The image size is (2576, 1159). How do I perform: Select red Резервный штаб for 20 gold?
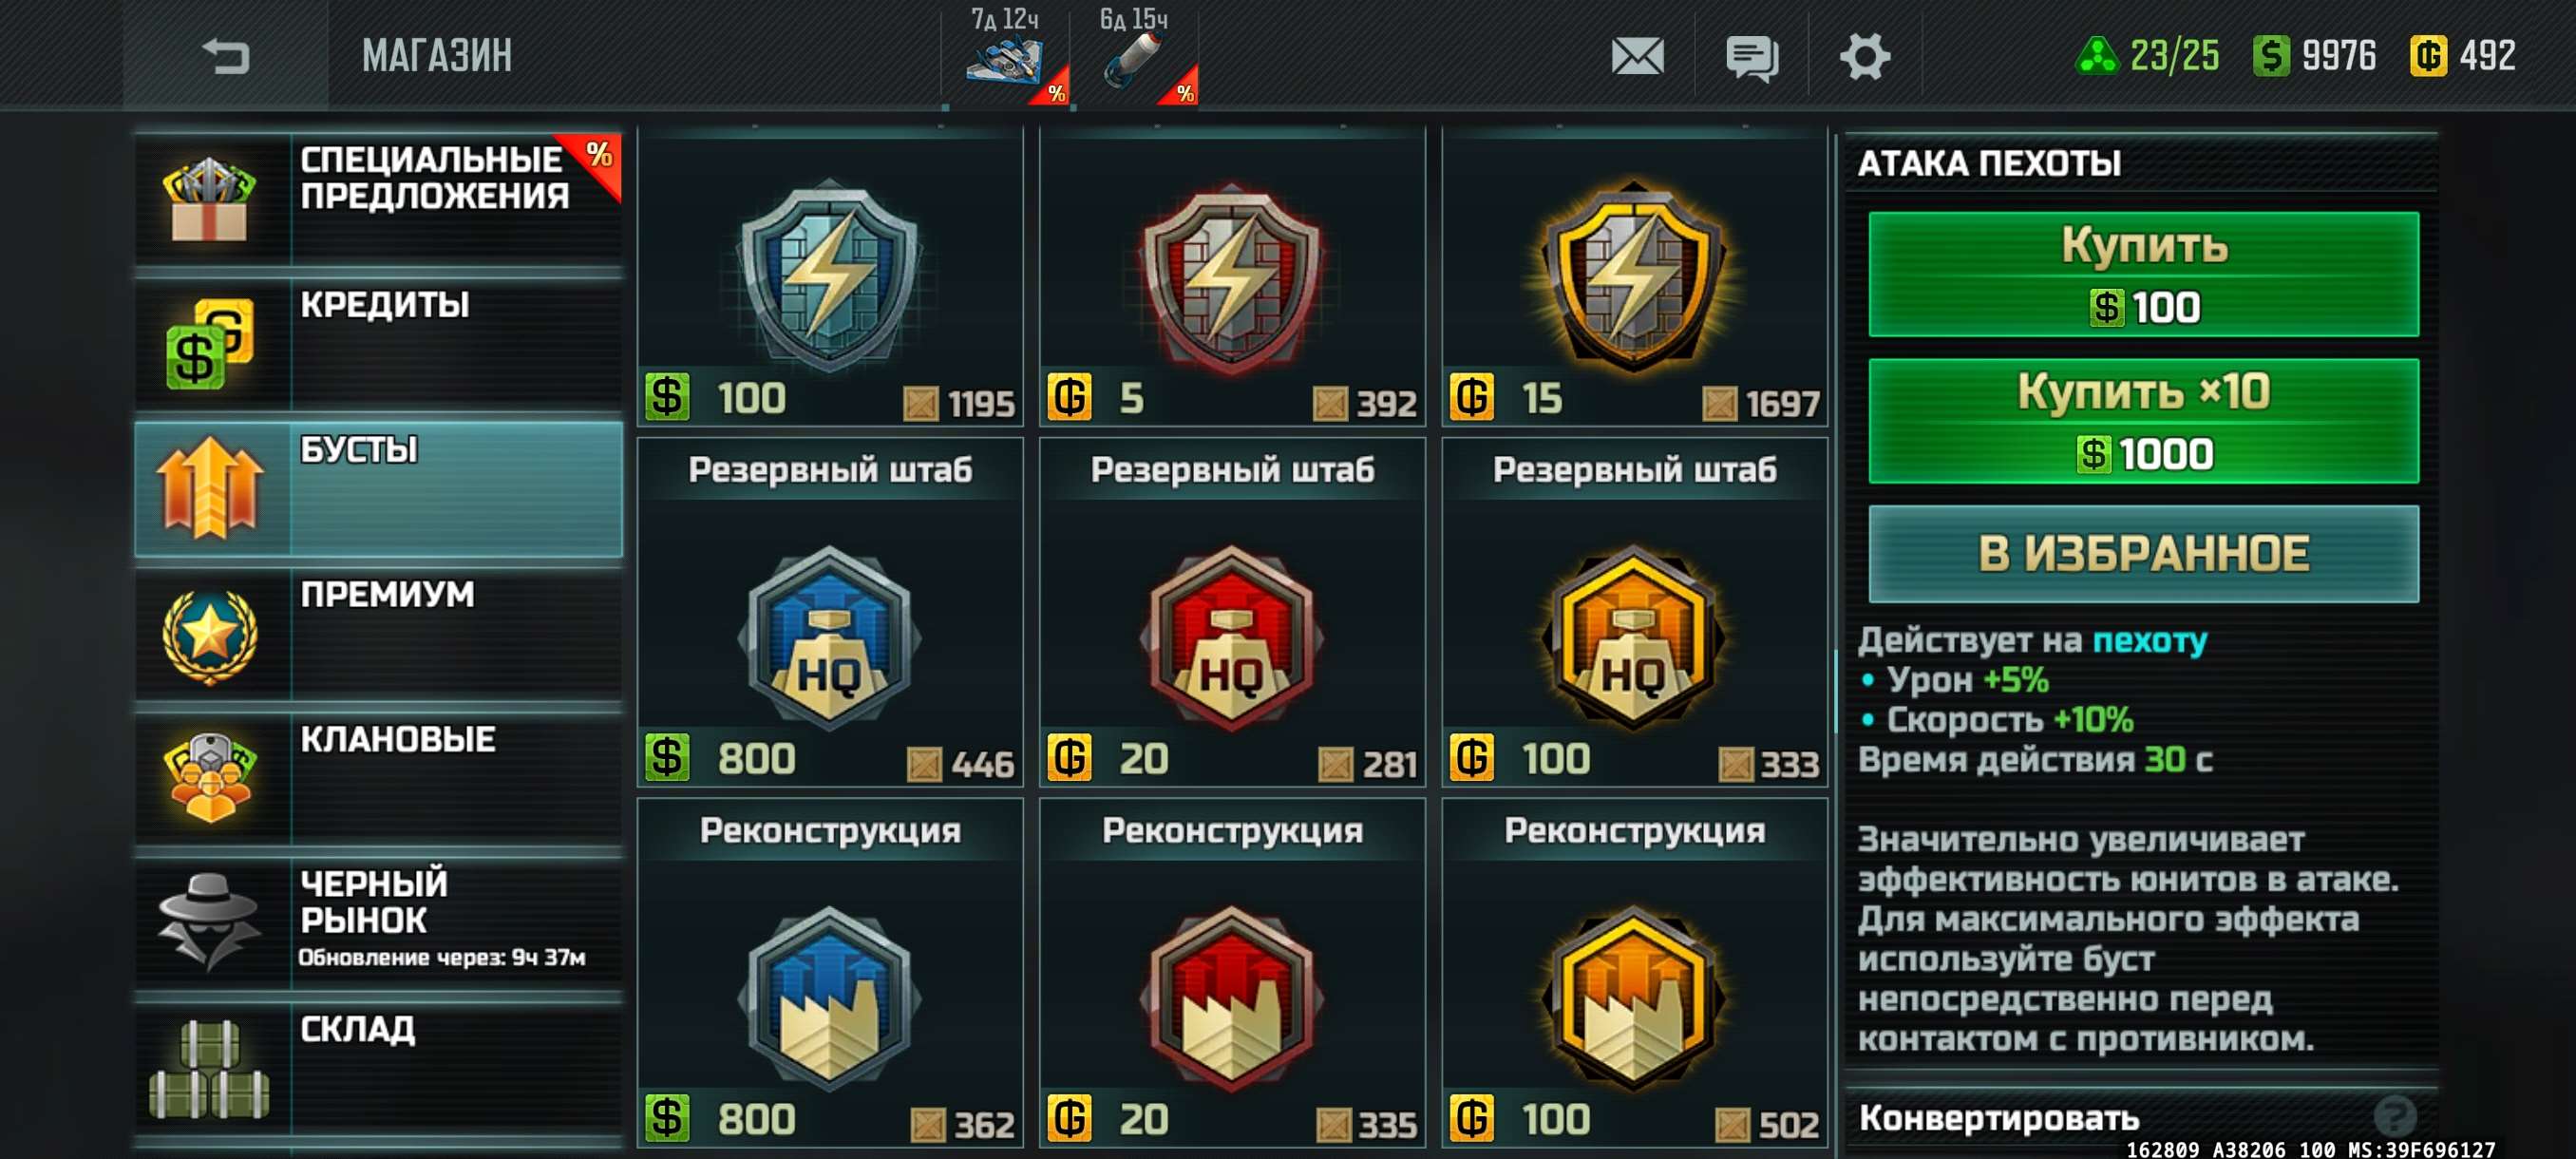click(1232, 612)
